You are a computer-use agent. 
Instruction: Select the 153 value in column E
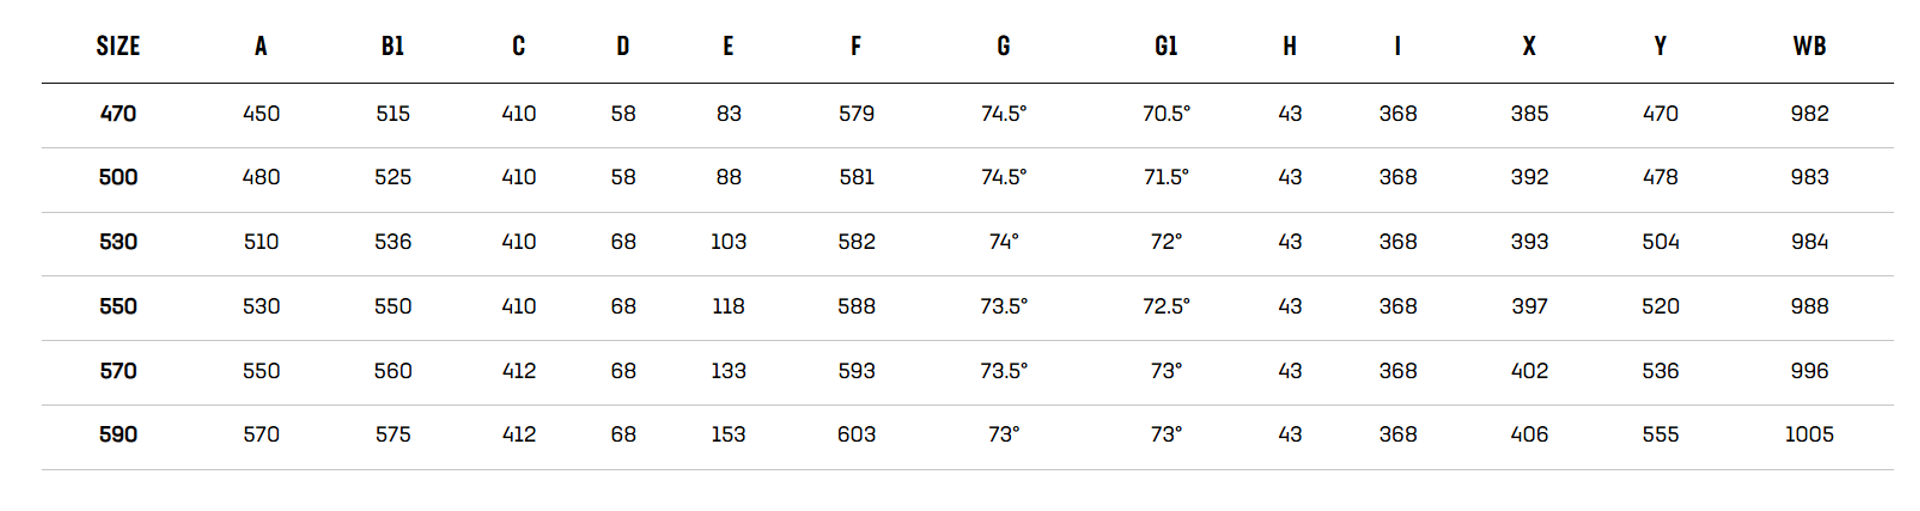click(728, 435)
